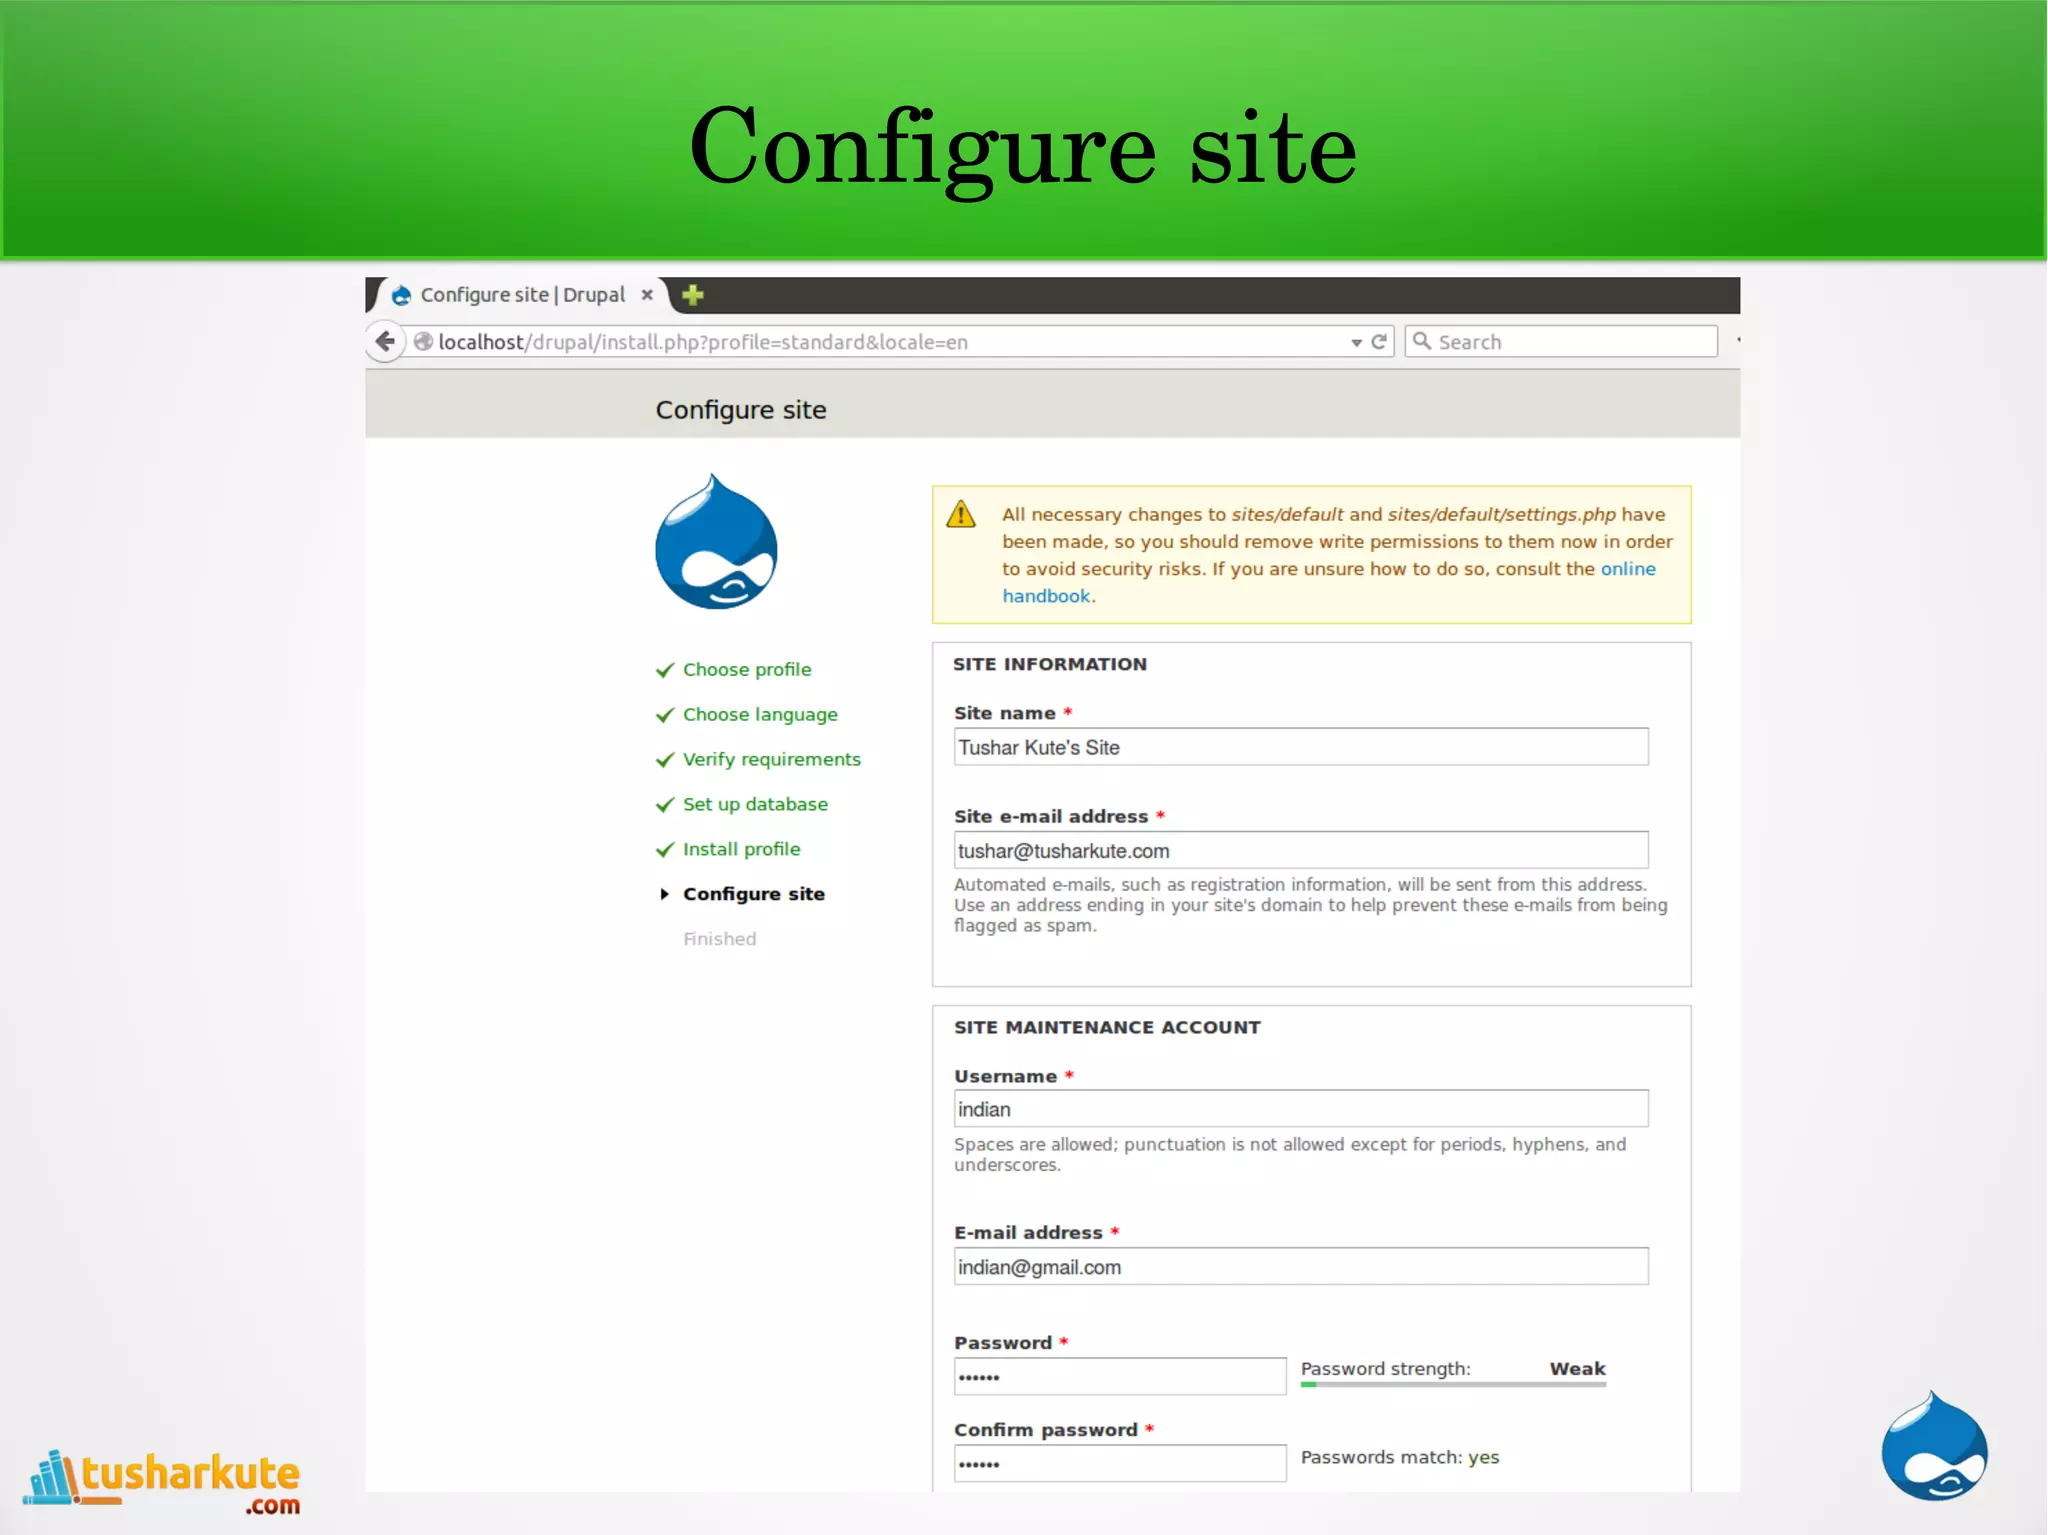The width and height of the screenshot is (2048, 1535).
Task: Open the URL history dropdown arrow
Action: pyautogui.click(x=1356, y=343)
